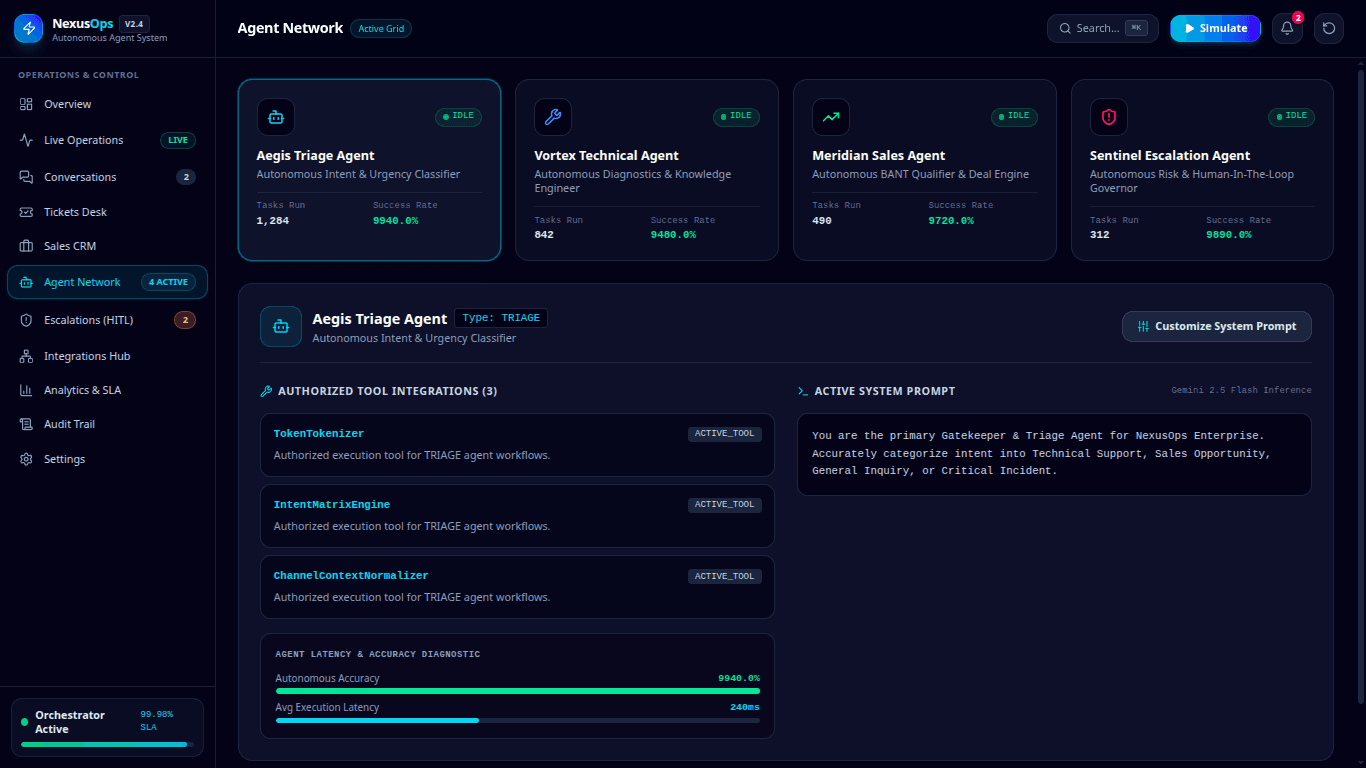Viewport: 1366px width, 768px height.
Task: Click the trending arrow icon on Meridian card
Action: point(831,117)
